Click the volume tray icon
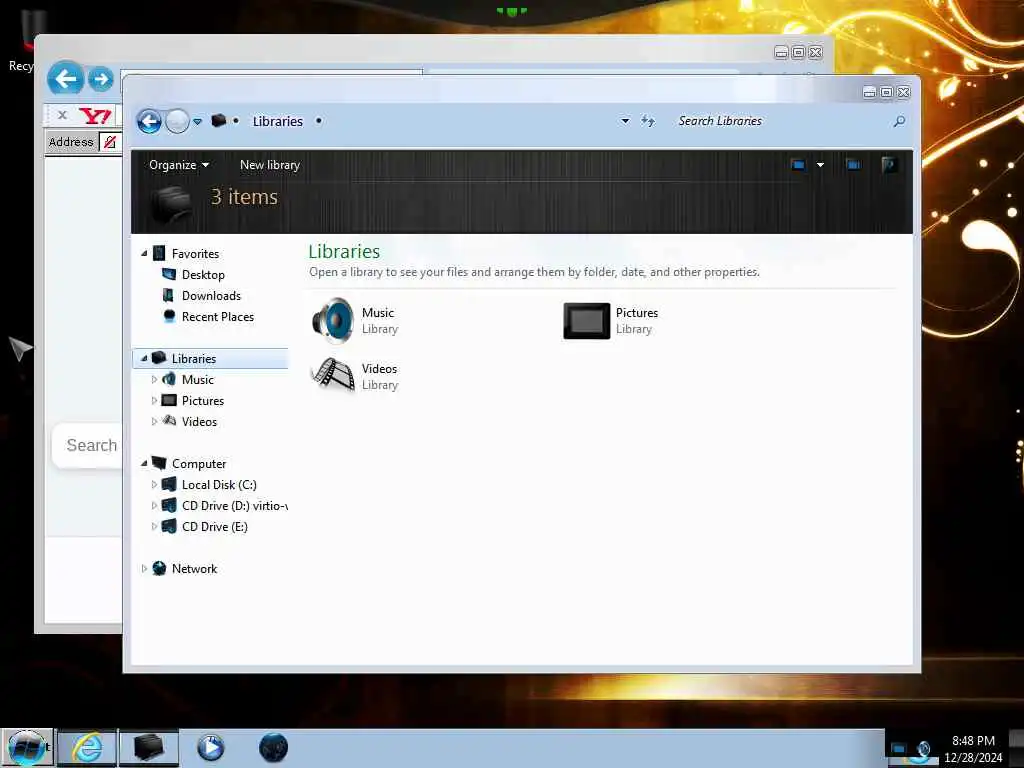Viewport: 1024px width, 768px height. click(923, 749)
